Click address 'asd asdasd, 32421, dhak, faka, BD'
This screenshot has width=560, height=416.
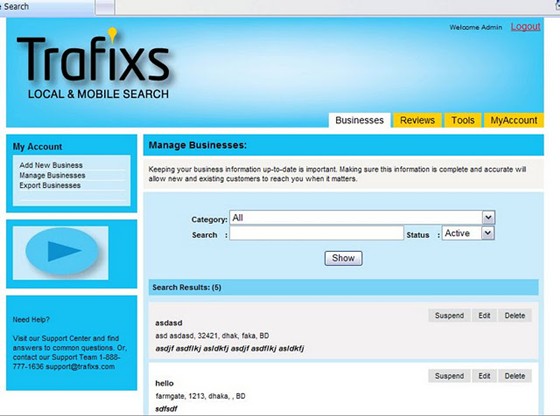(212, 336)
